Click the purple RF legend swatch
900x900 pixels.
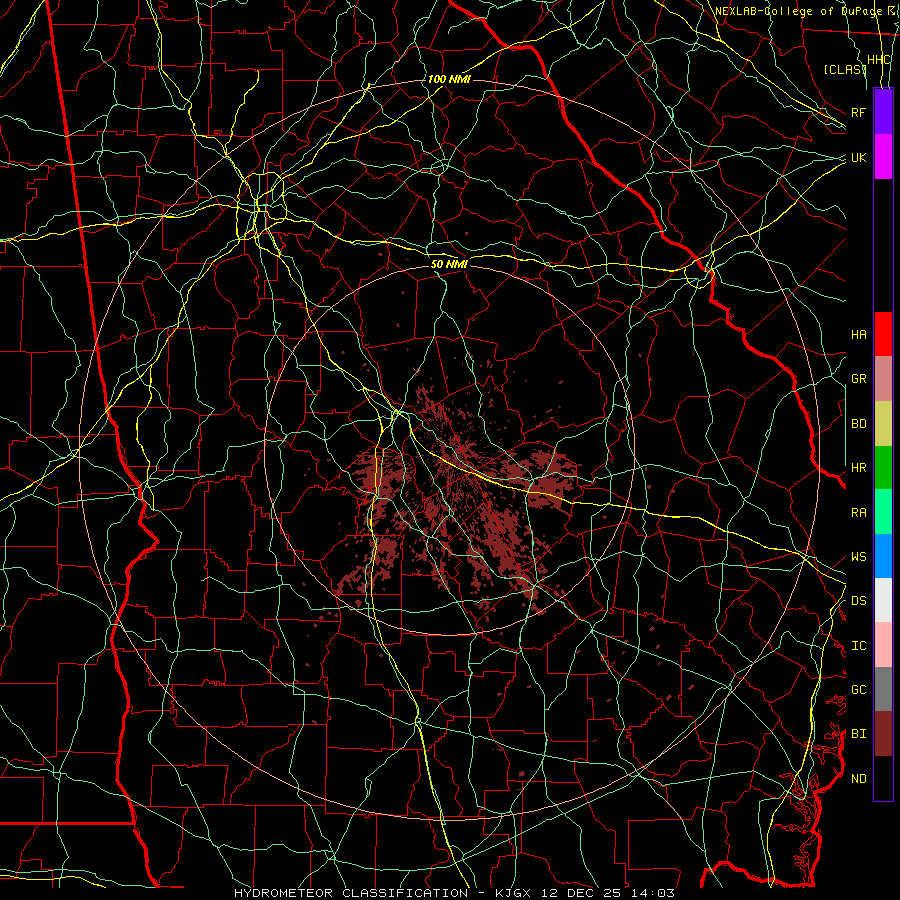pyautogui.click(x=883, y=112)
